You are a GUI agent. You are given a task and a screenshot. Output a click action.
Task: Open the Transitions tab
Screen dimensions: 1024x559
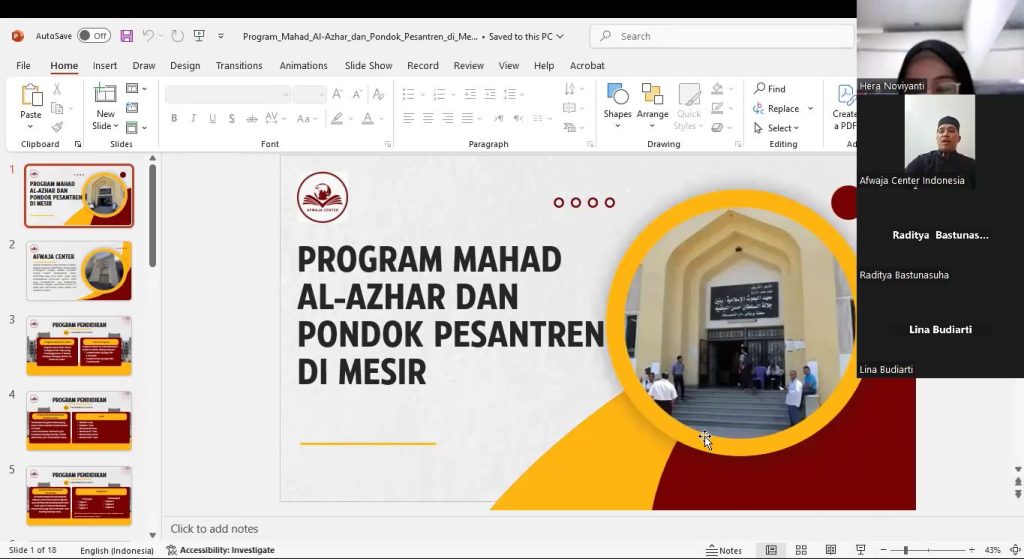point(239,65)
